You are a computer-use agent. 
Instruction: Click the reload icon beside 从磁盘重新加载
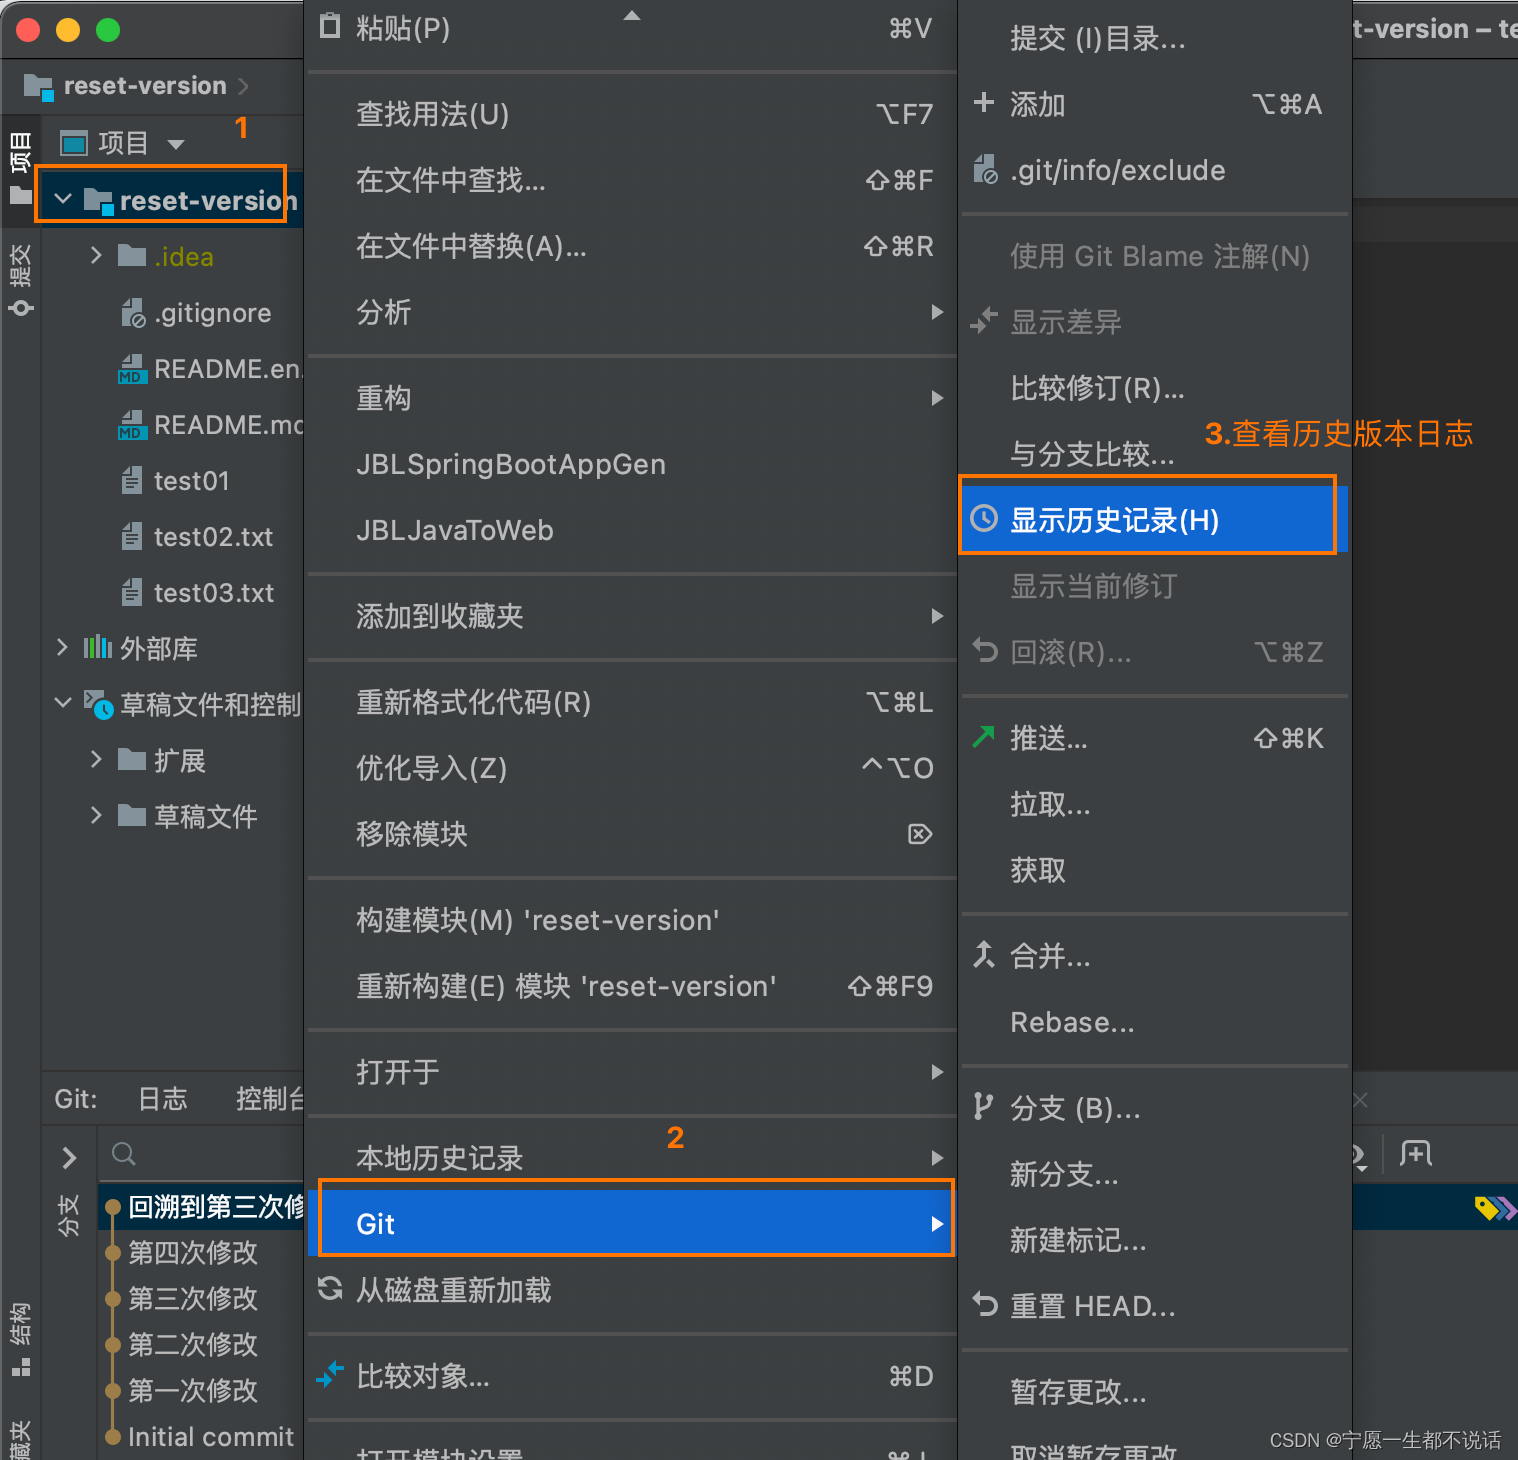330,1289
